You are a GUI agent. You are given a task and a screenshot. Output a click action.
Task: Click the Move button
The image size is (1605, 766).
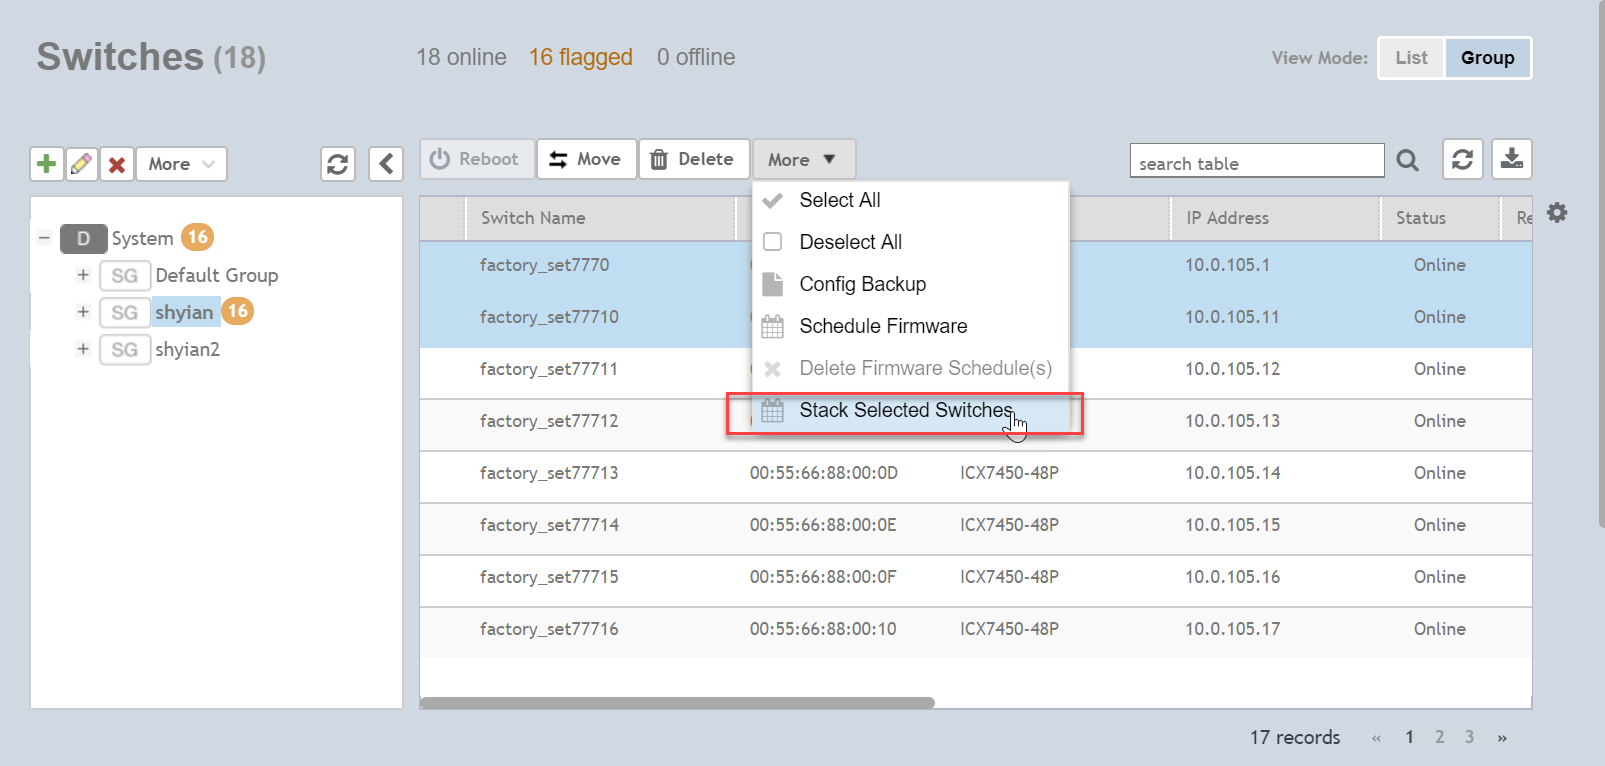[x=586, y=159]
